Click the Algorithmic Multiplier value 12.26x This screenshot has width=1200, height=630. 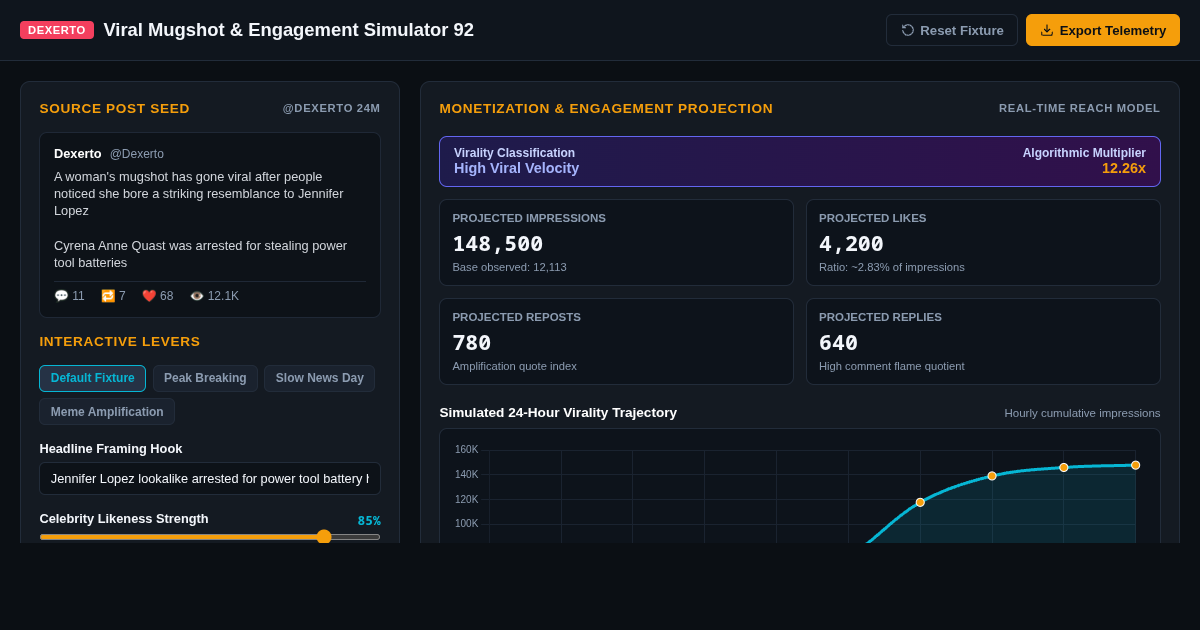pyautogui.click(x=1124, y=168)
